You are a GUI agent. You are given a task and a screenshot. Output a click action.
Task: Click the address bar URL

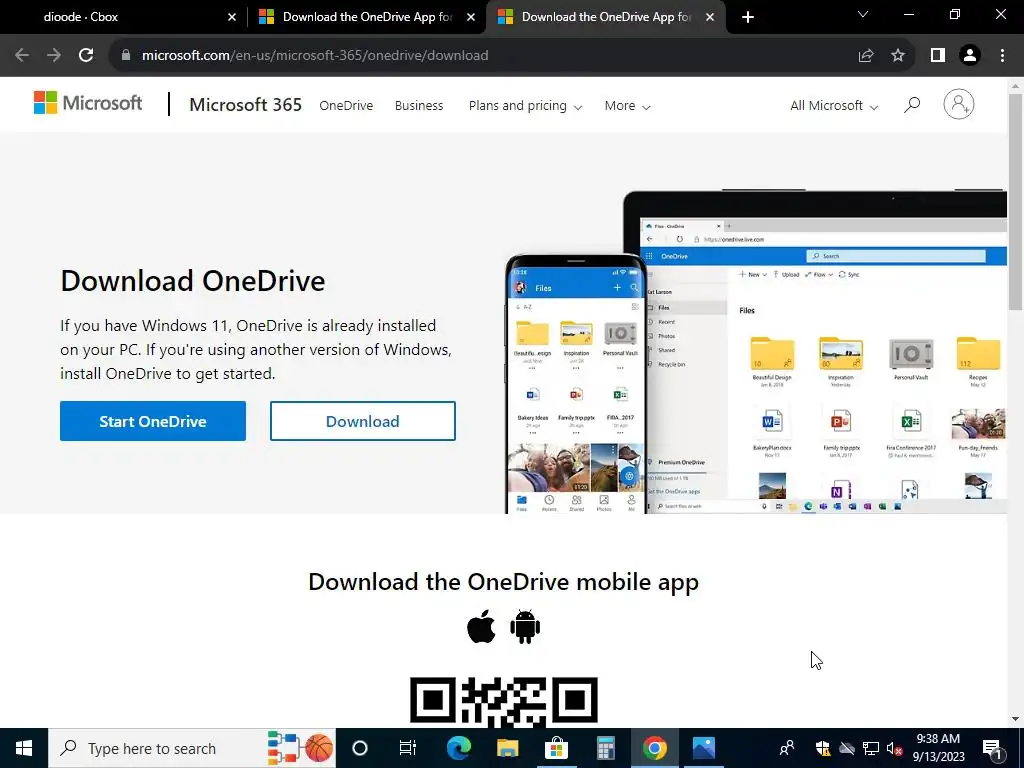(315, 56)
